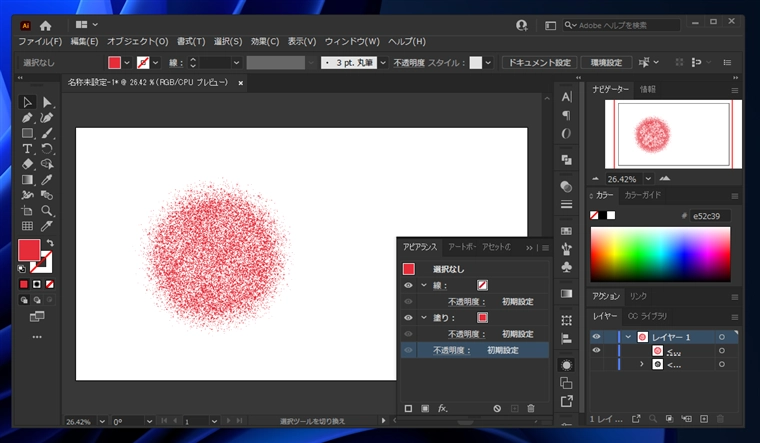Select the Gradient tool
The height and width of the screenshot is (443, 760).
pyautogui.click(x=27, y=180)
